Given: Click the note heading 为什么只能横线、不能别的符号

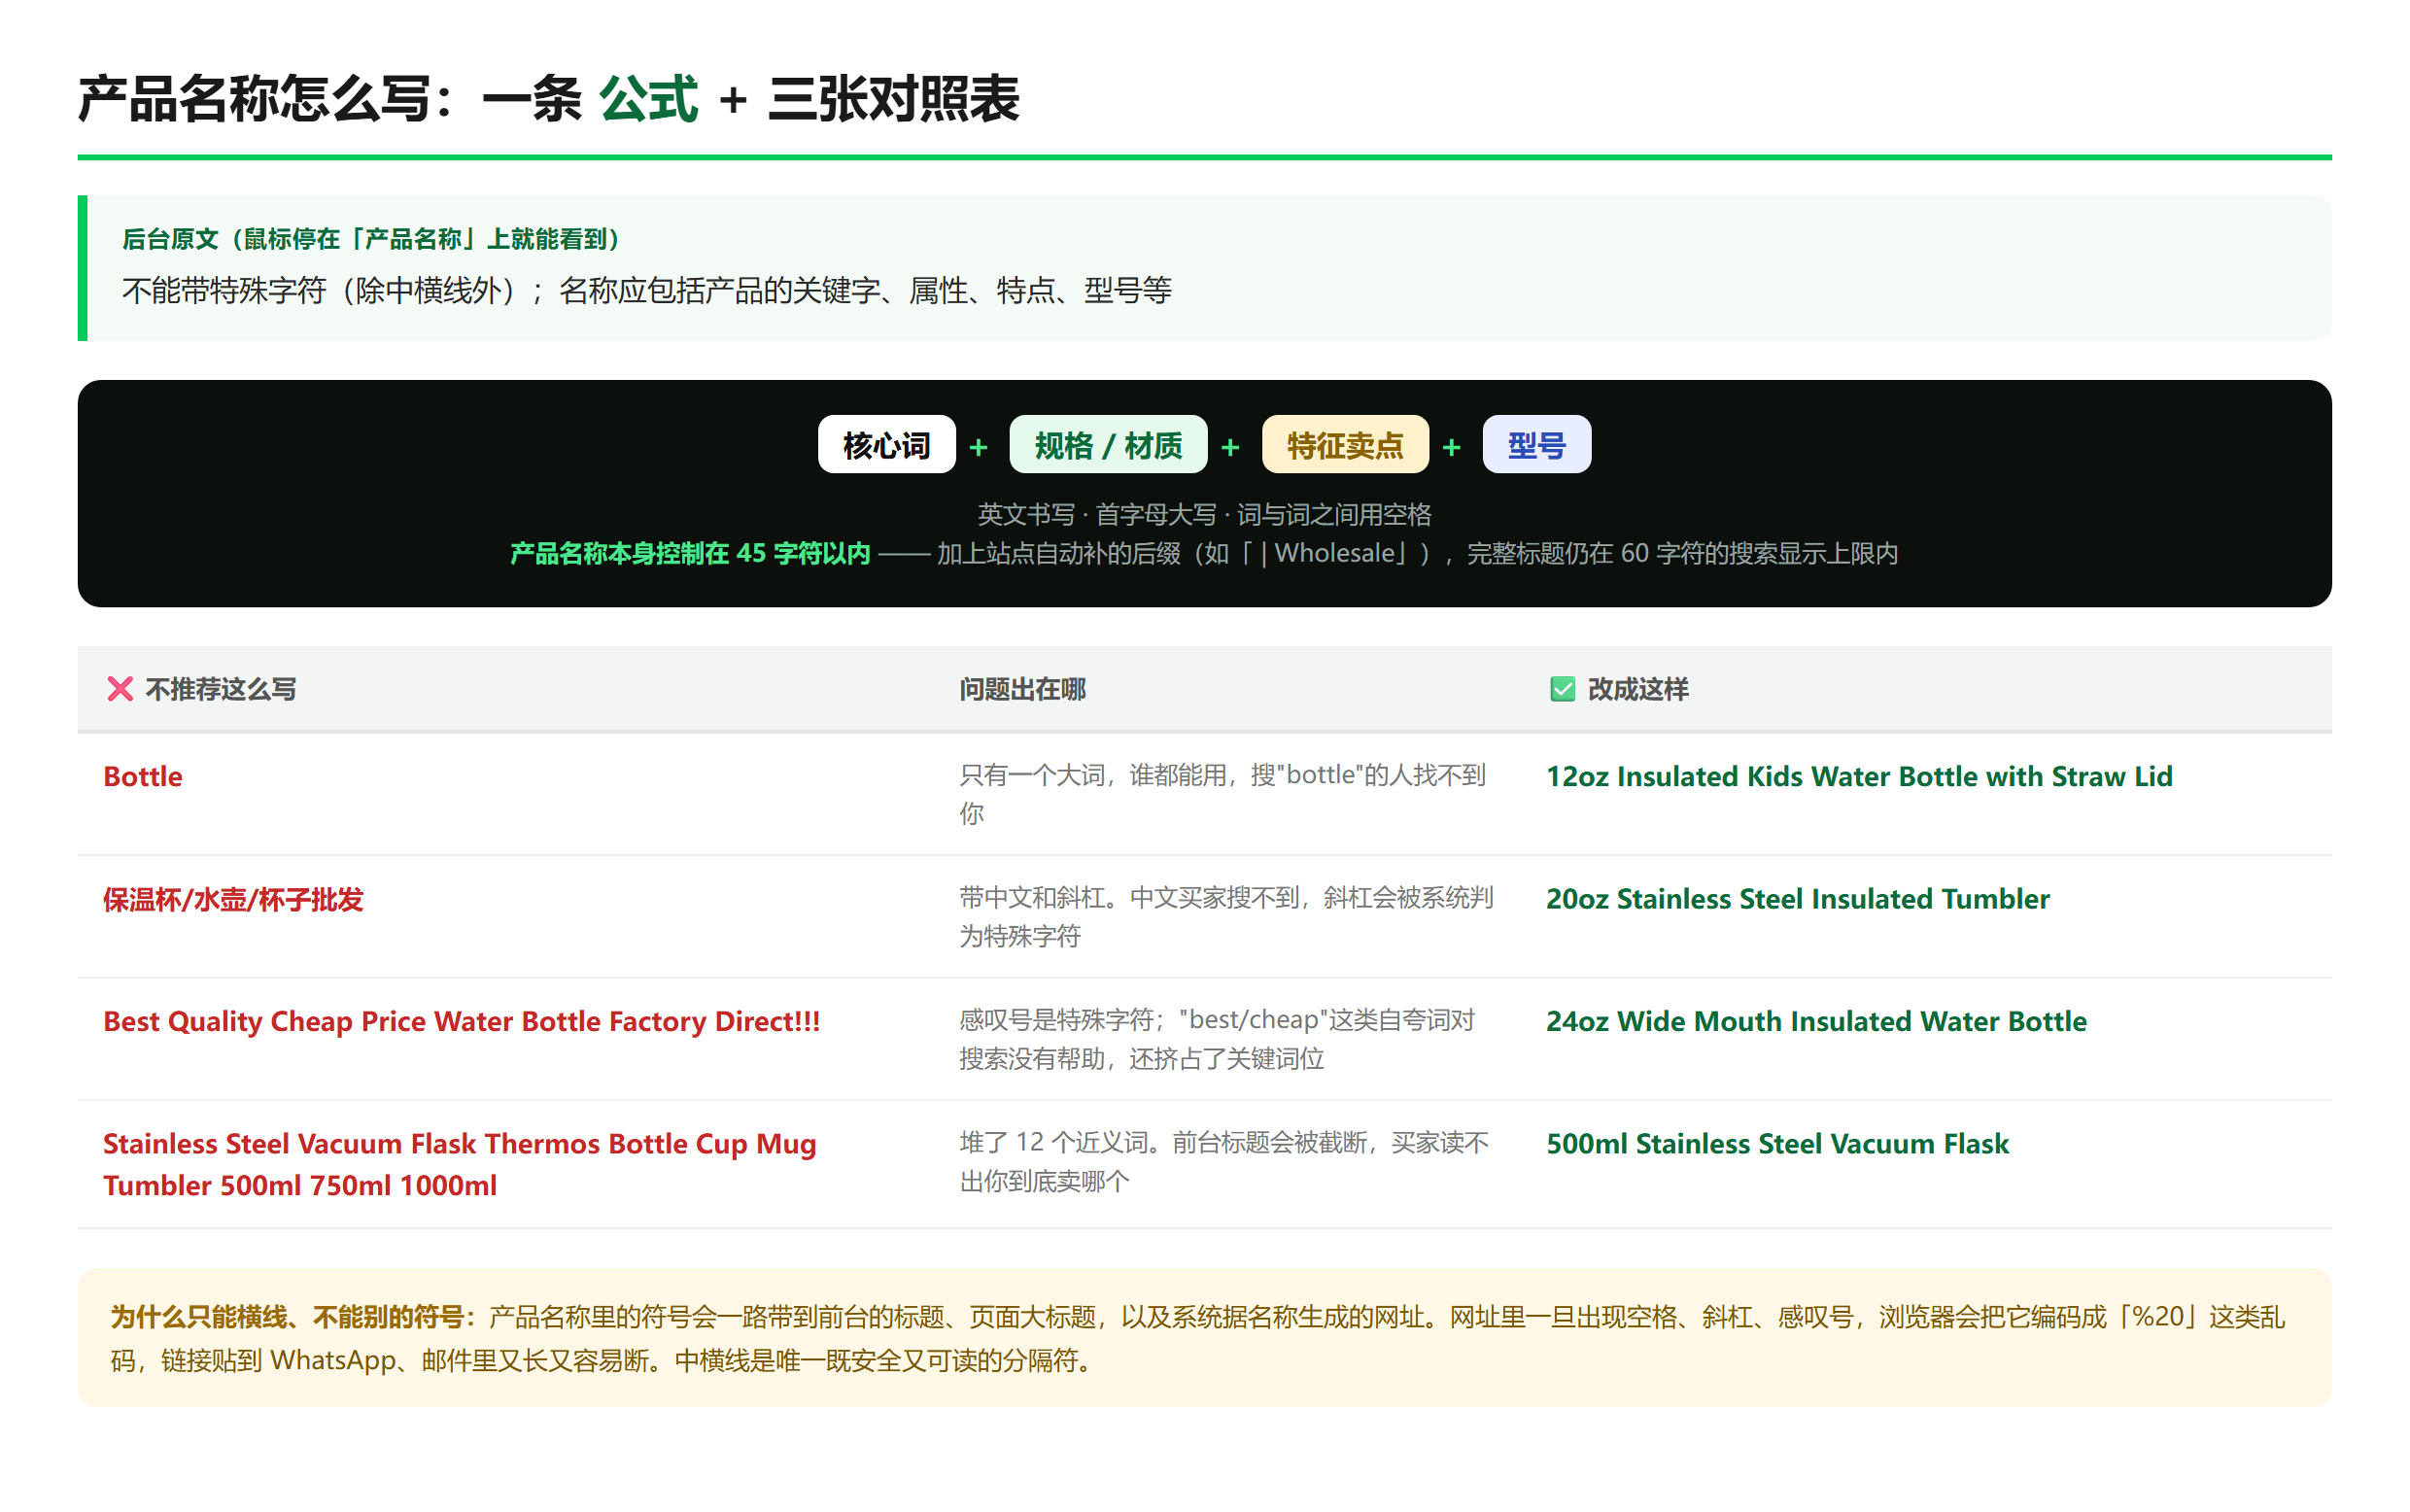Looking at the screenshot, I should coord(293,1316).
